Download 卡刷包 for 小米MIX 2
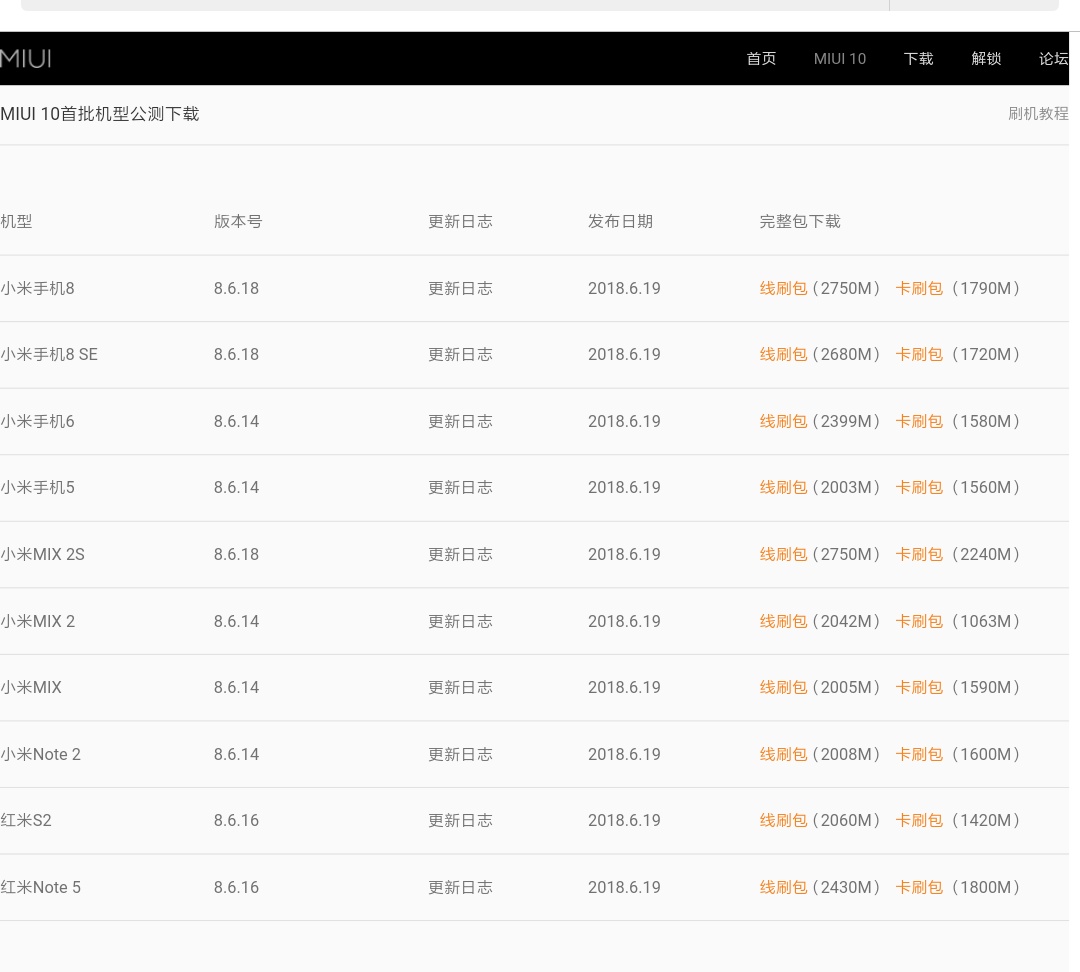Screen dimensions: 1080x972 (x=919, y=621)
